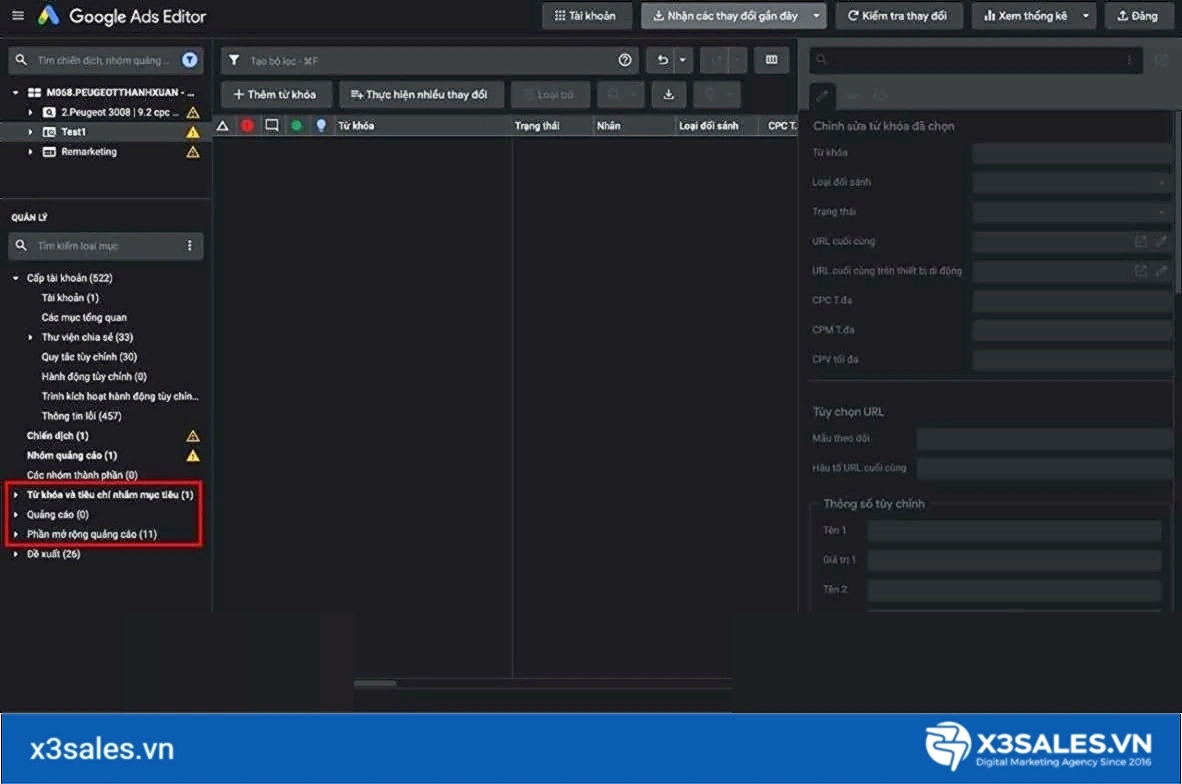The width and height of the screenshot is (1182, 784).
Task: Click the warning icon beside Remarketing
Action: [193, 152]
